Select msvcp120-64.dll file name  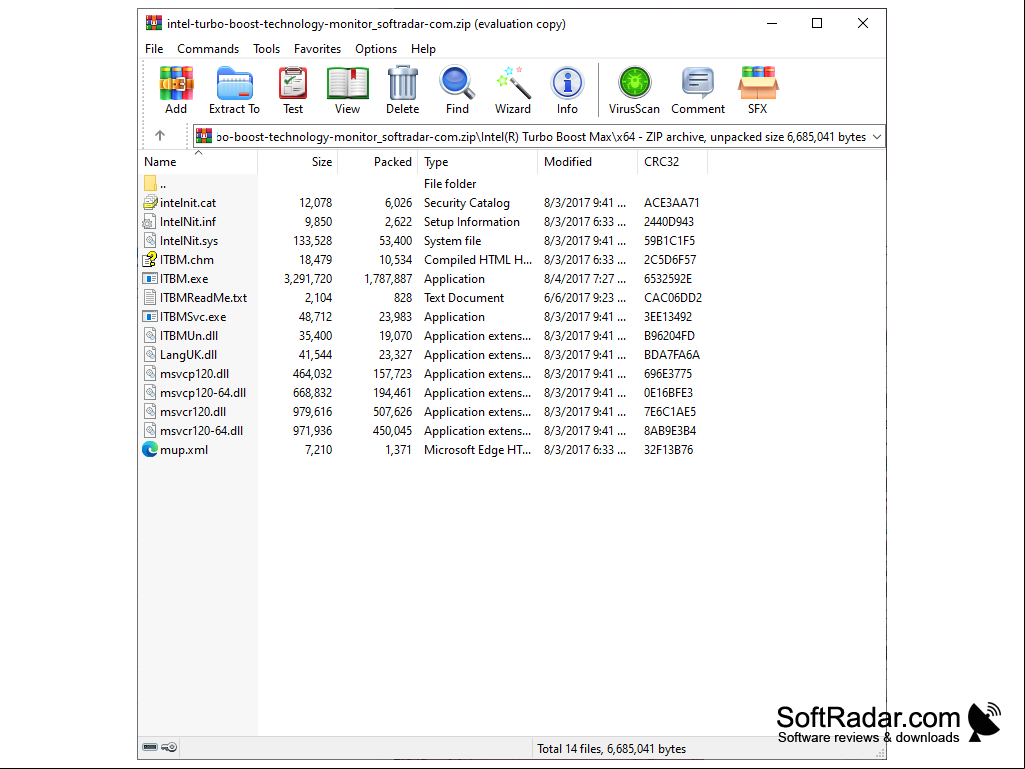click(203, 392)
